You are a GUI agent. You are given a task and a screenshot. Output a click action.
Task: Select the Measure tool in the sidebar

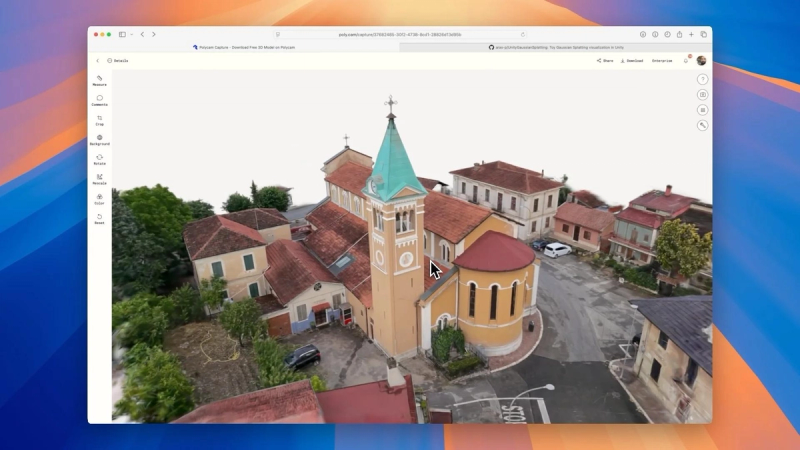pos(99,81)
